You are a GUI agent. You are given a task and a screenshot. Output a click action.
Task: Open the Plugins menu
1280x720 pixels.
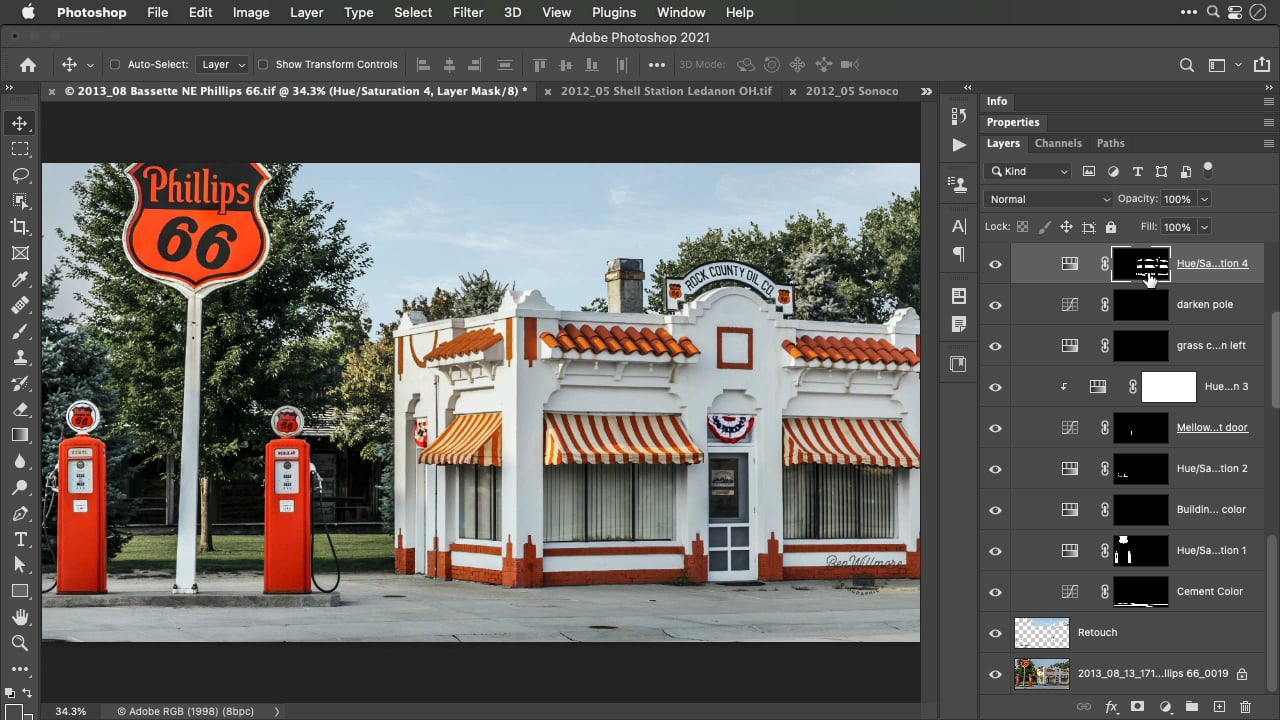(x=614, y=12)
